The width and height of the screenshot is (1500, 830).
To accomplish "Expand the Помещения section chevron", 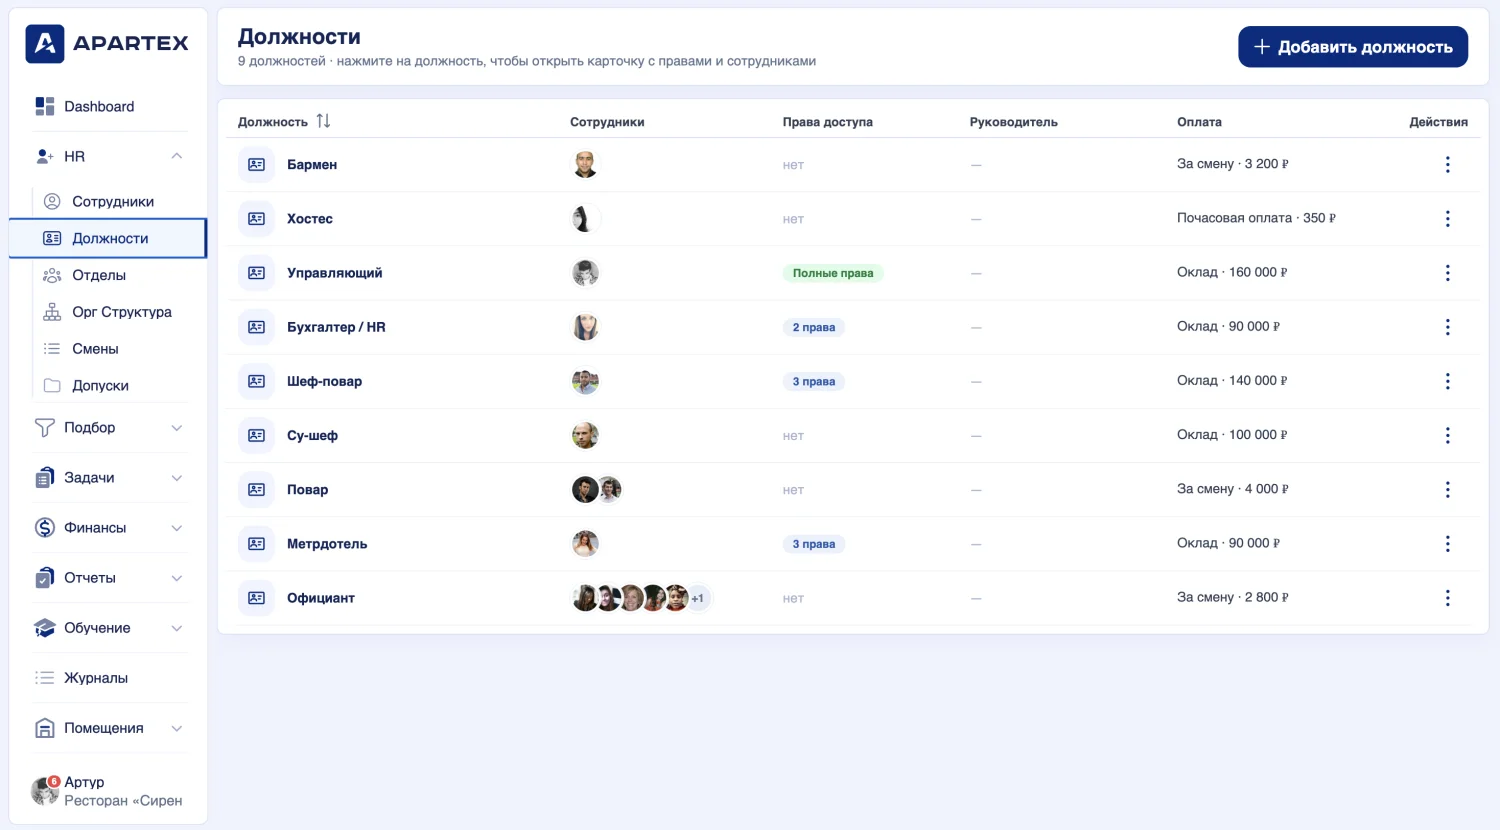I will pos(177,728).
